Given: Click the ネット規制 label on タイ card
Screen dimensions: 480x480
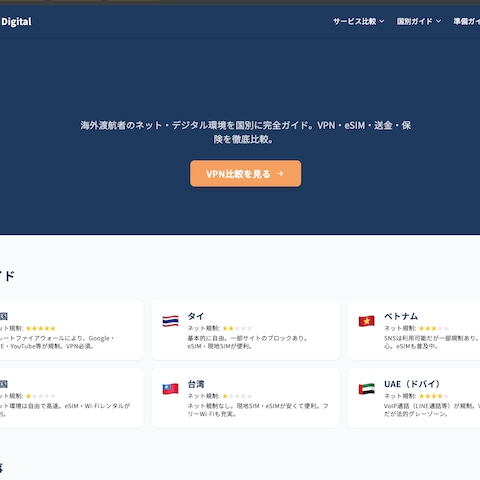Looking at the screenshot, I should [204, 328].
